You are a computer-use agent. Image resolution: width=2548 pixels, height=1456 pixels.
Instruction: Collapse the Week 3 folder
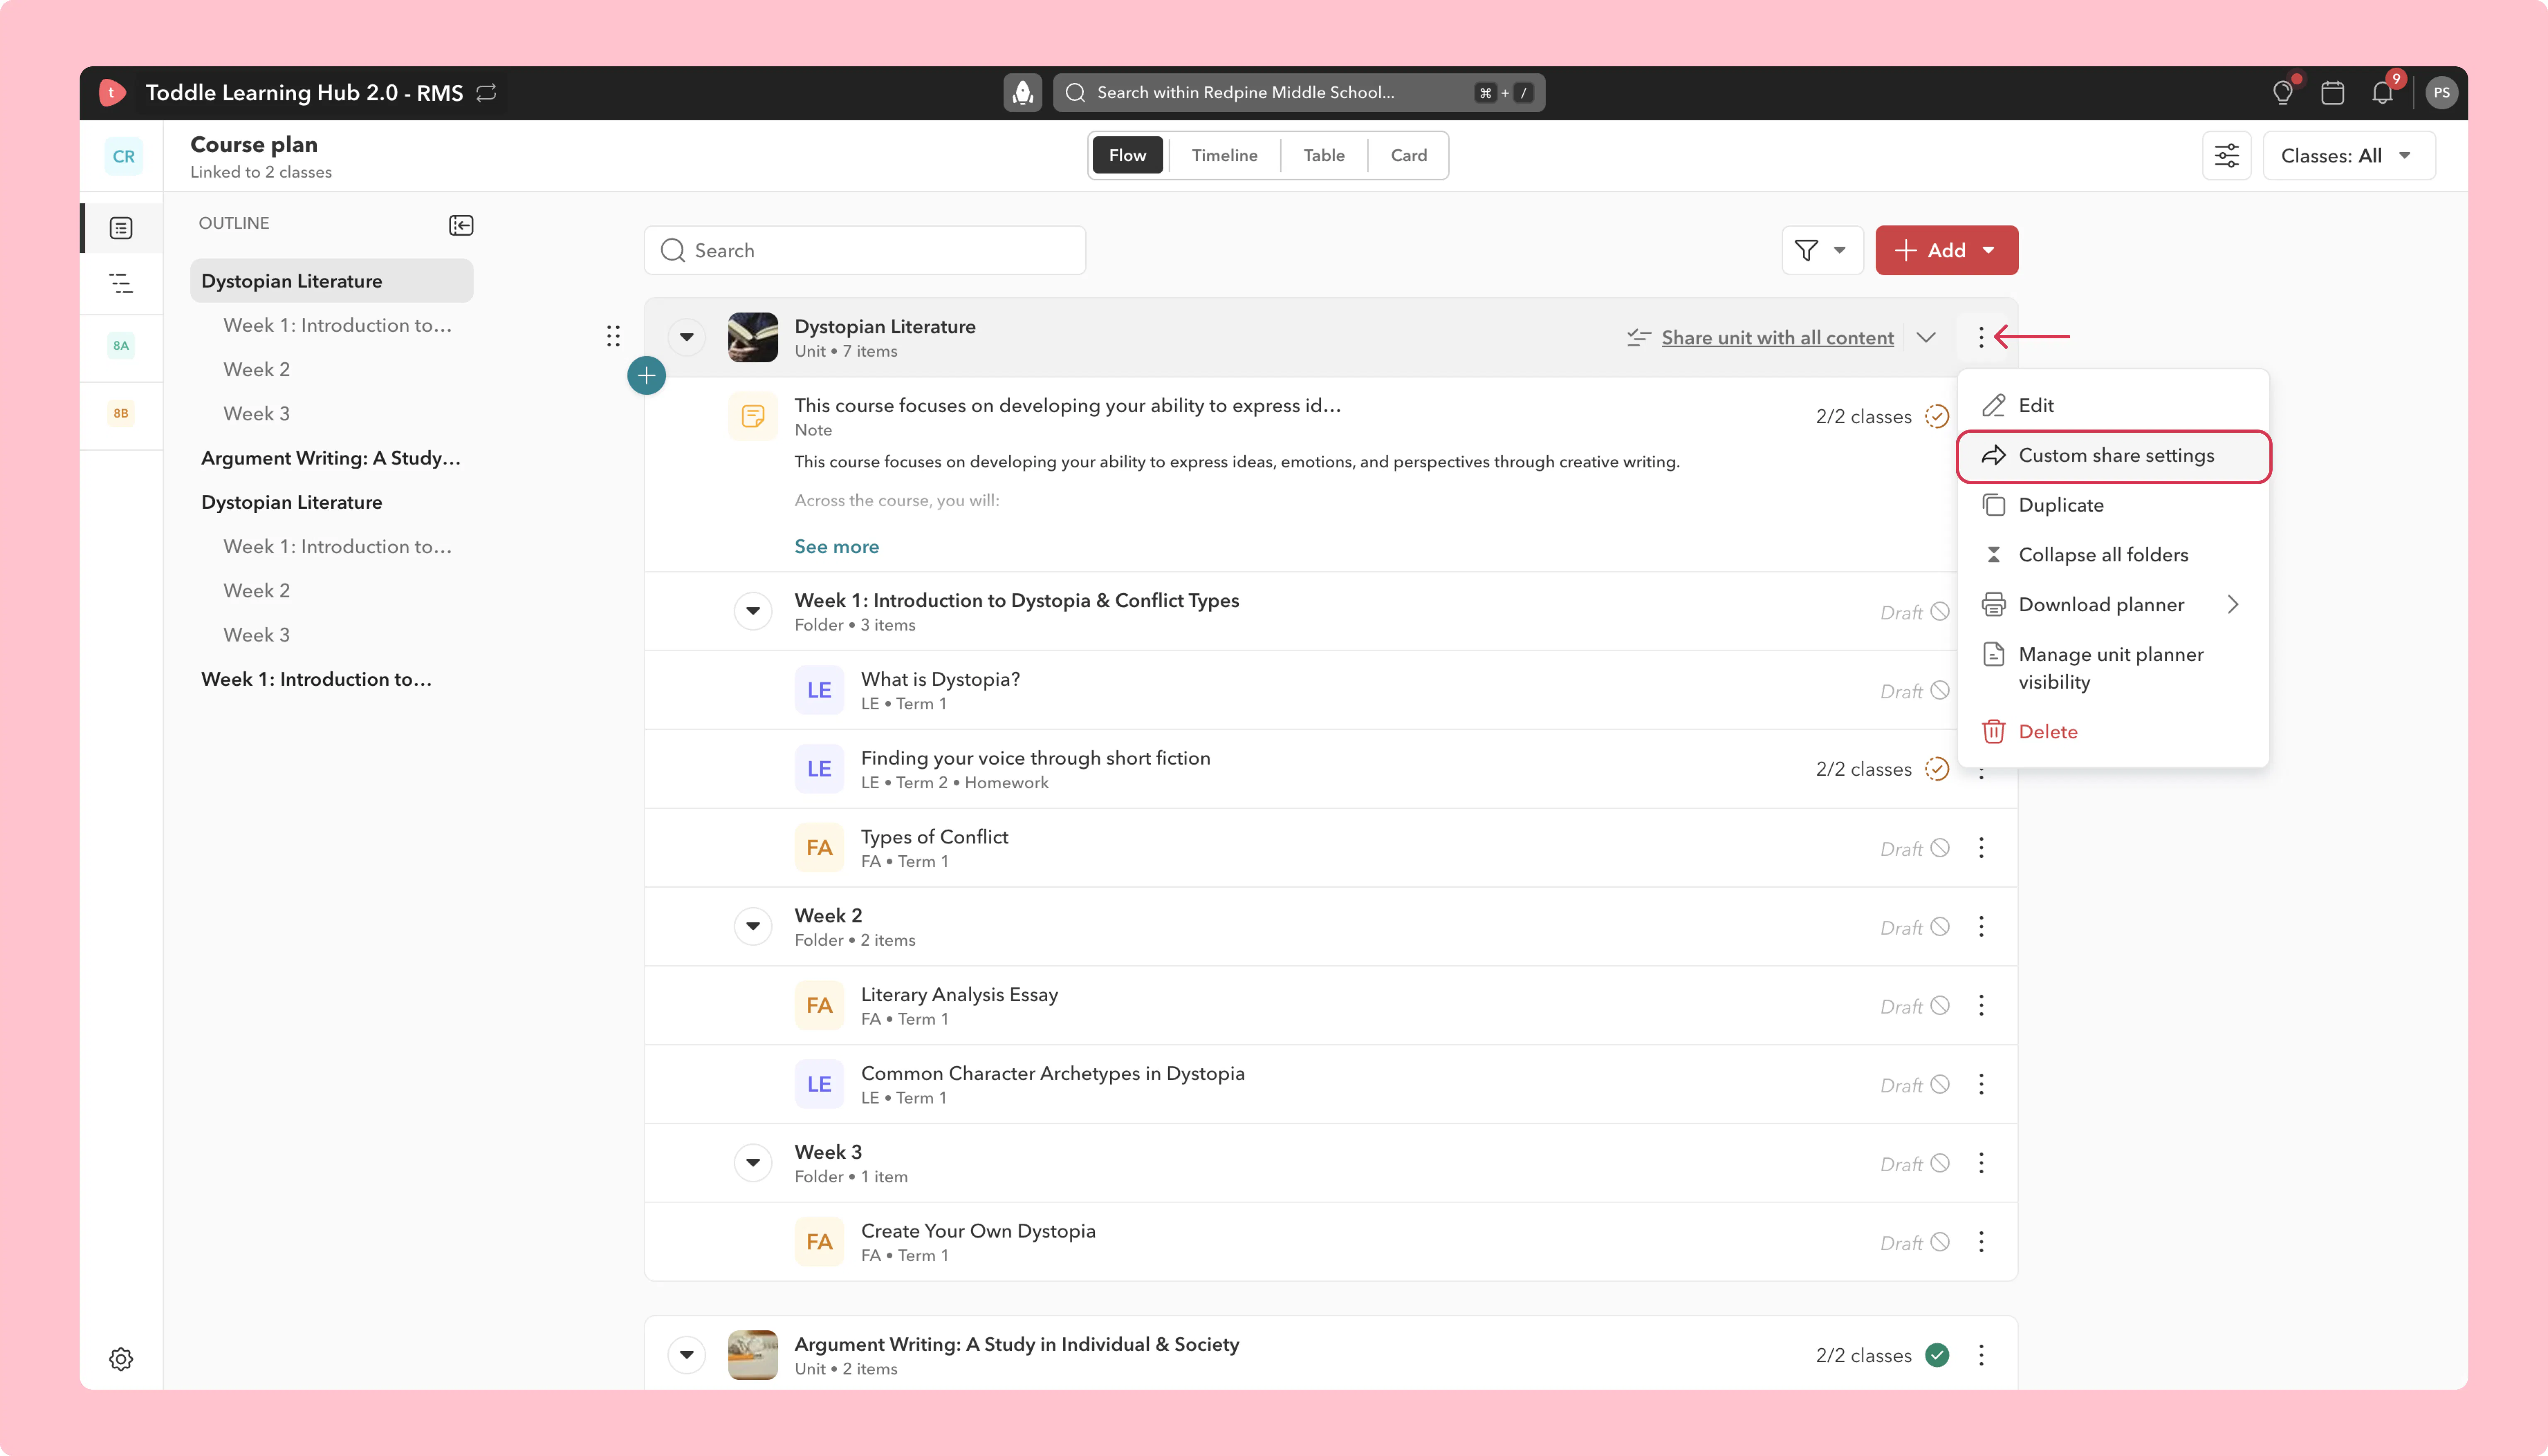coord(753,1163)
